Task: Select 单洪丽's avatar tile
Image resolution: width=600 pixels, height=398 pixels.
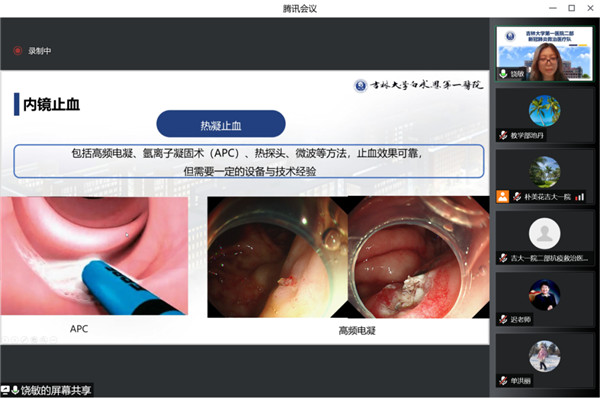Action: click(x=544, y=356)
